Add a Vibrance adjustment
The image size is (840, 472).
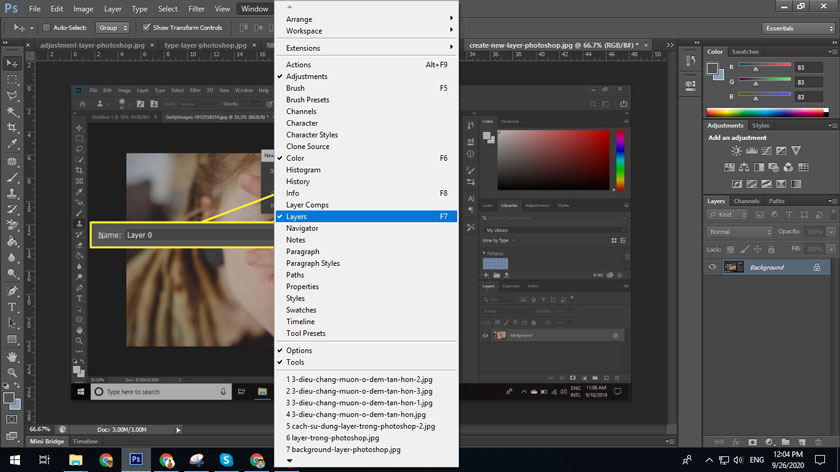796,151
